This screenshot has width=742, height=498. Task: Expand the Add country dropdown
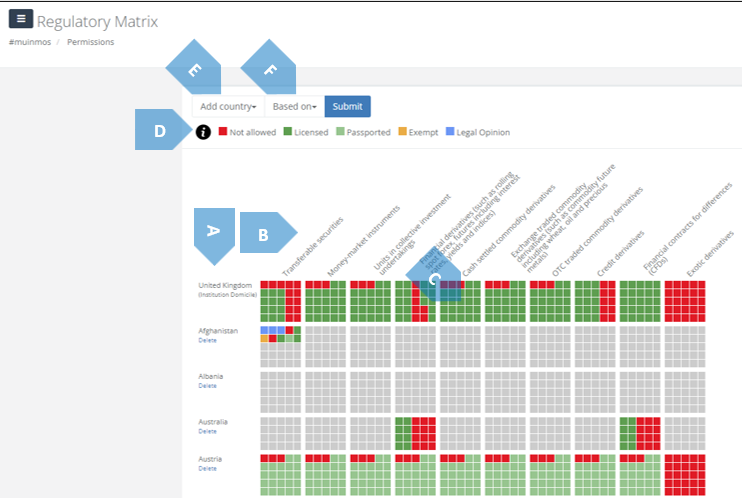point(228,107)
